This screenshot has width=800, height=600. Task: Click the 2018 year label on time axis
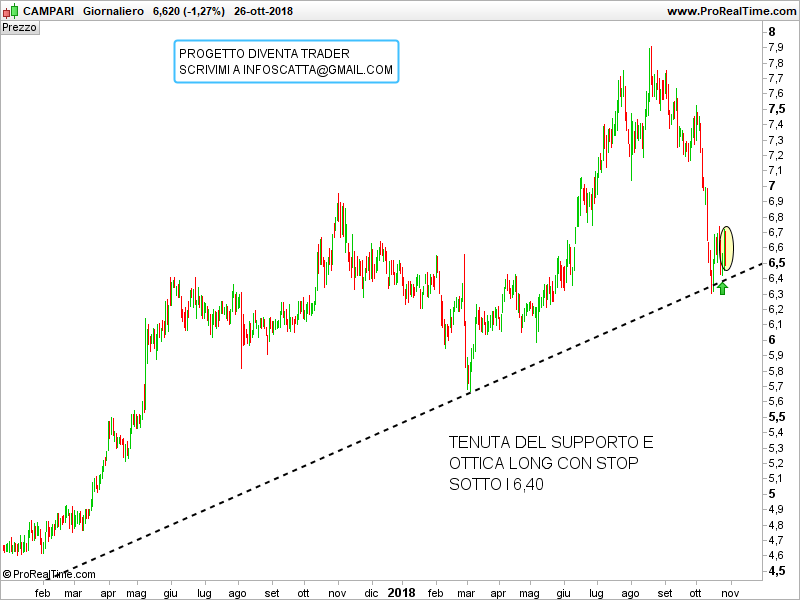coord(401,592)
